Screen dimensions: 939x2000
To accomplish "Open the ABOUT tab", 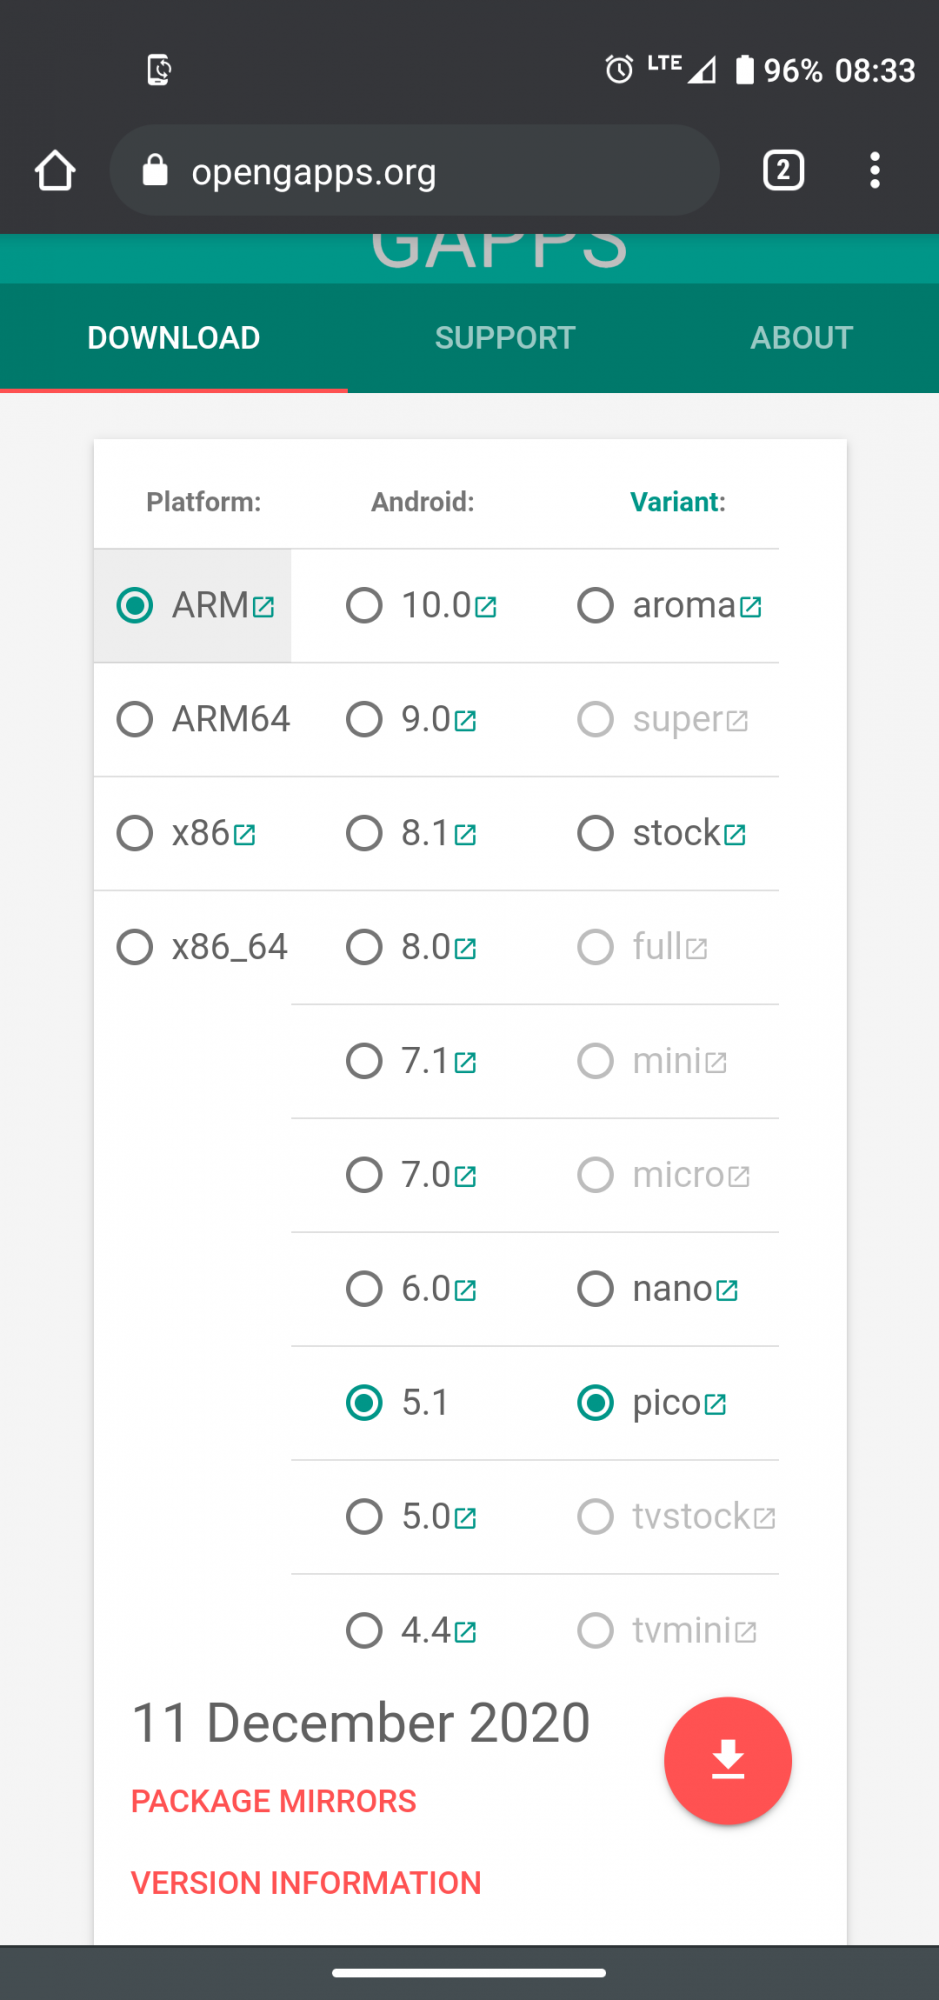I will [801, 338].
